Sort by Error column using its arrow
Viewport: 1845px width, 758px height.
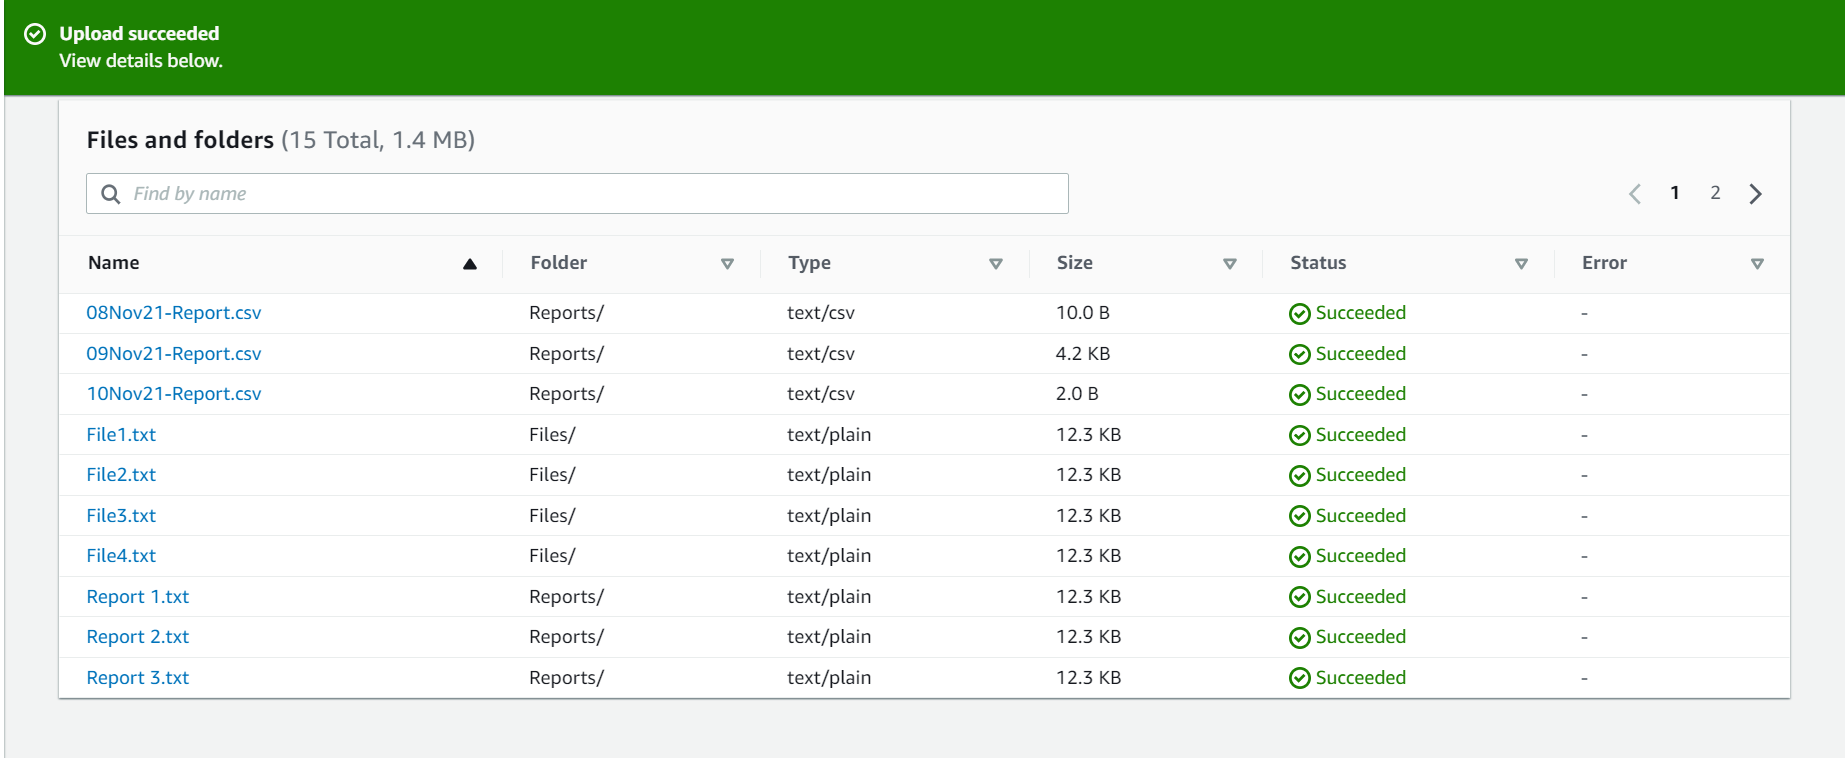(1757, 264)
